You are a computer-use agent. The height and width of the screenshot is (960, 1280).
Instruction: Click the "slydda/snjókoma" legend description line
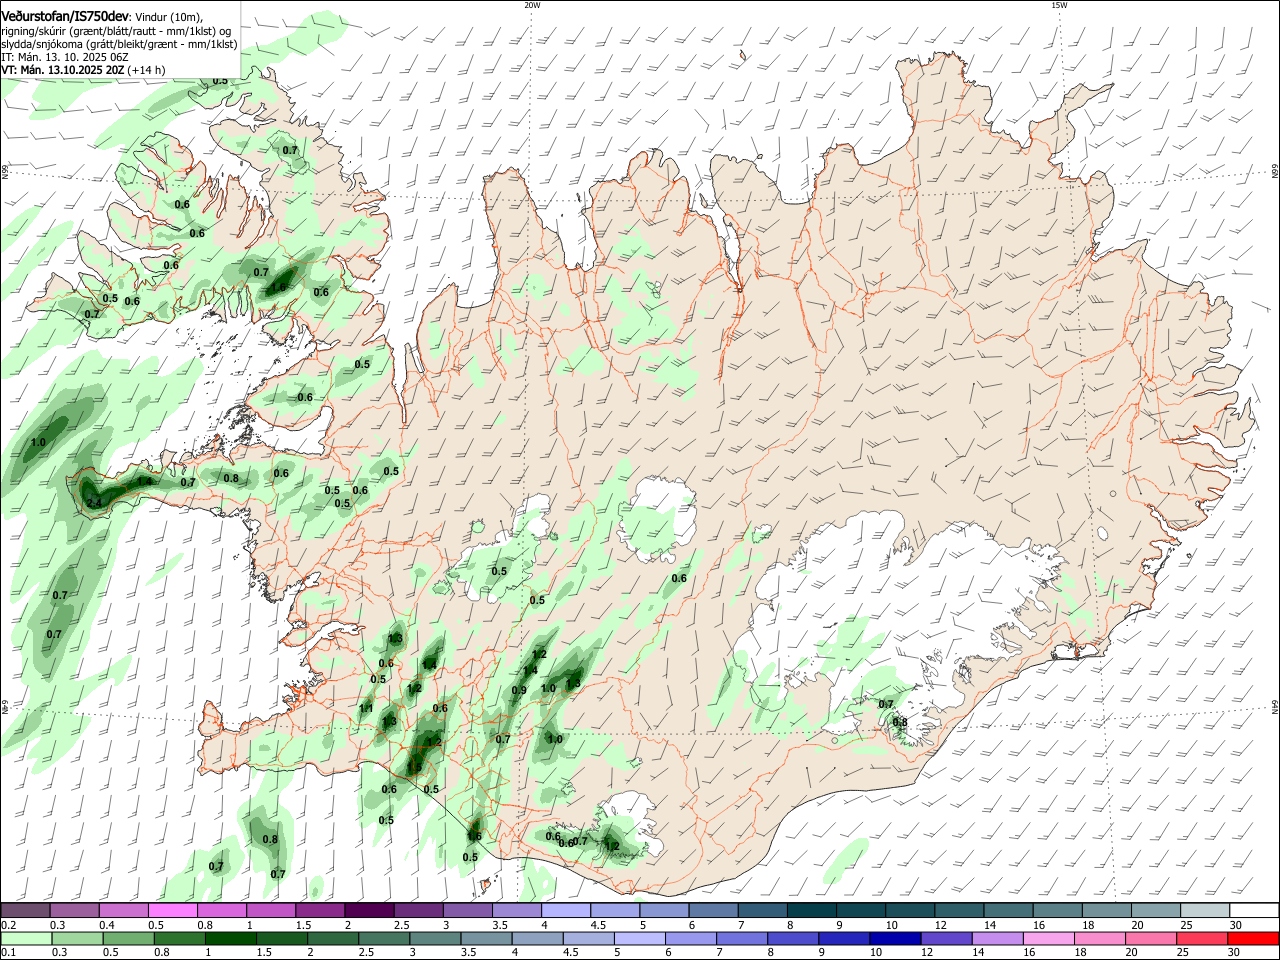[119, 44]
